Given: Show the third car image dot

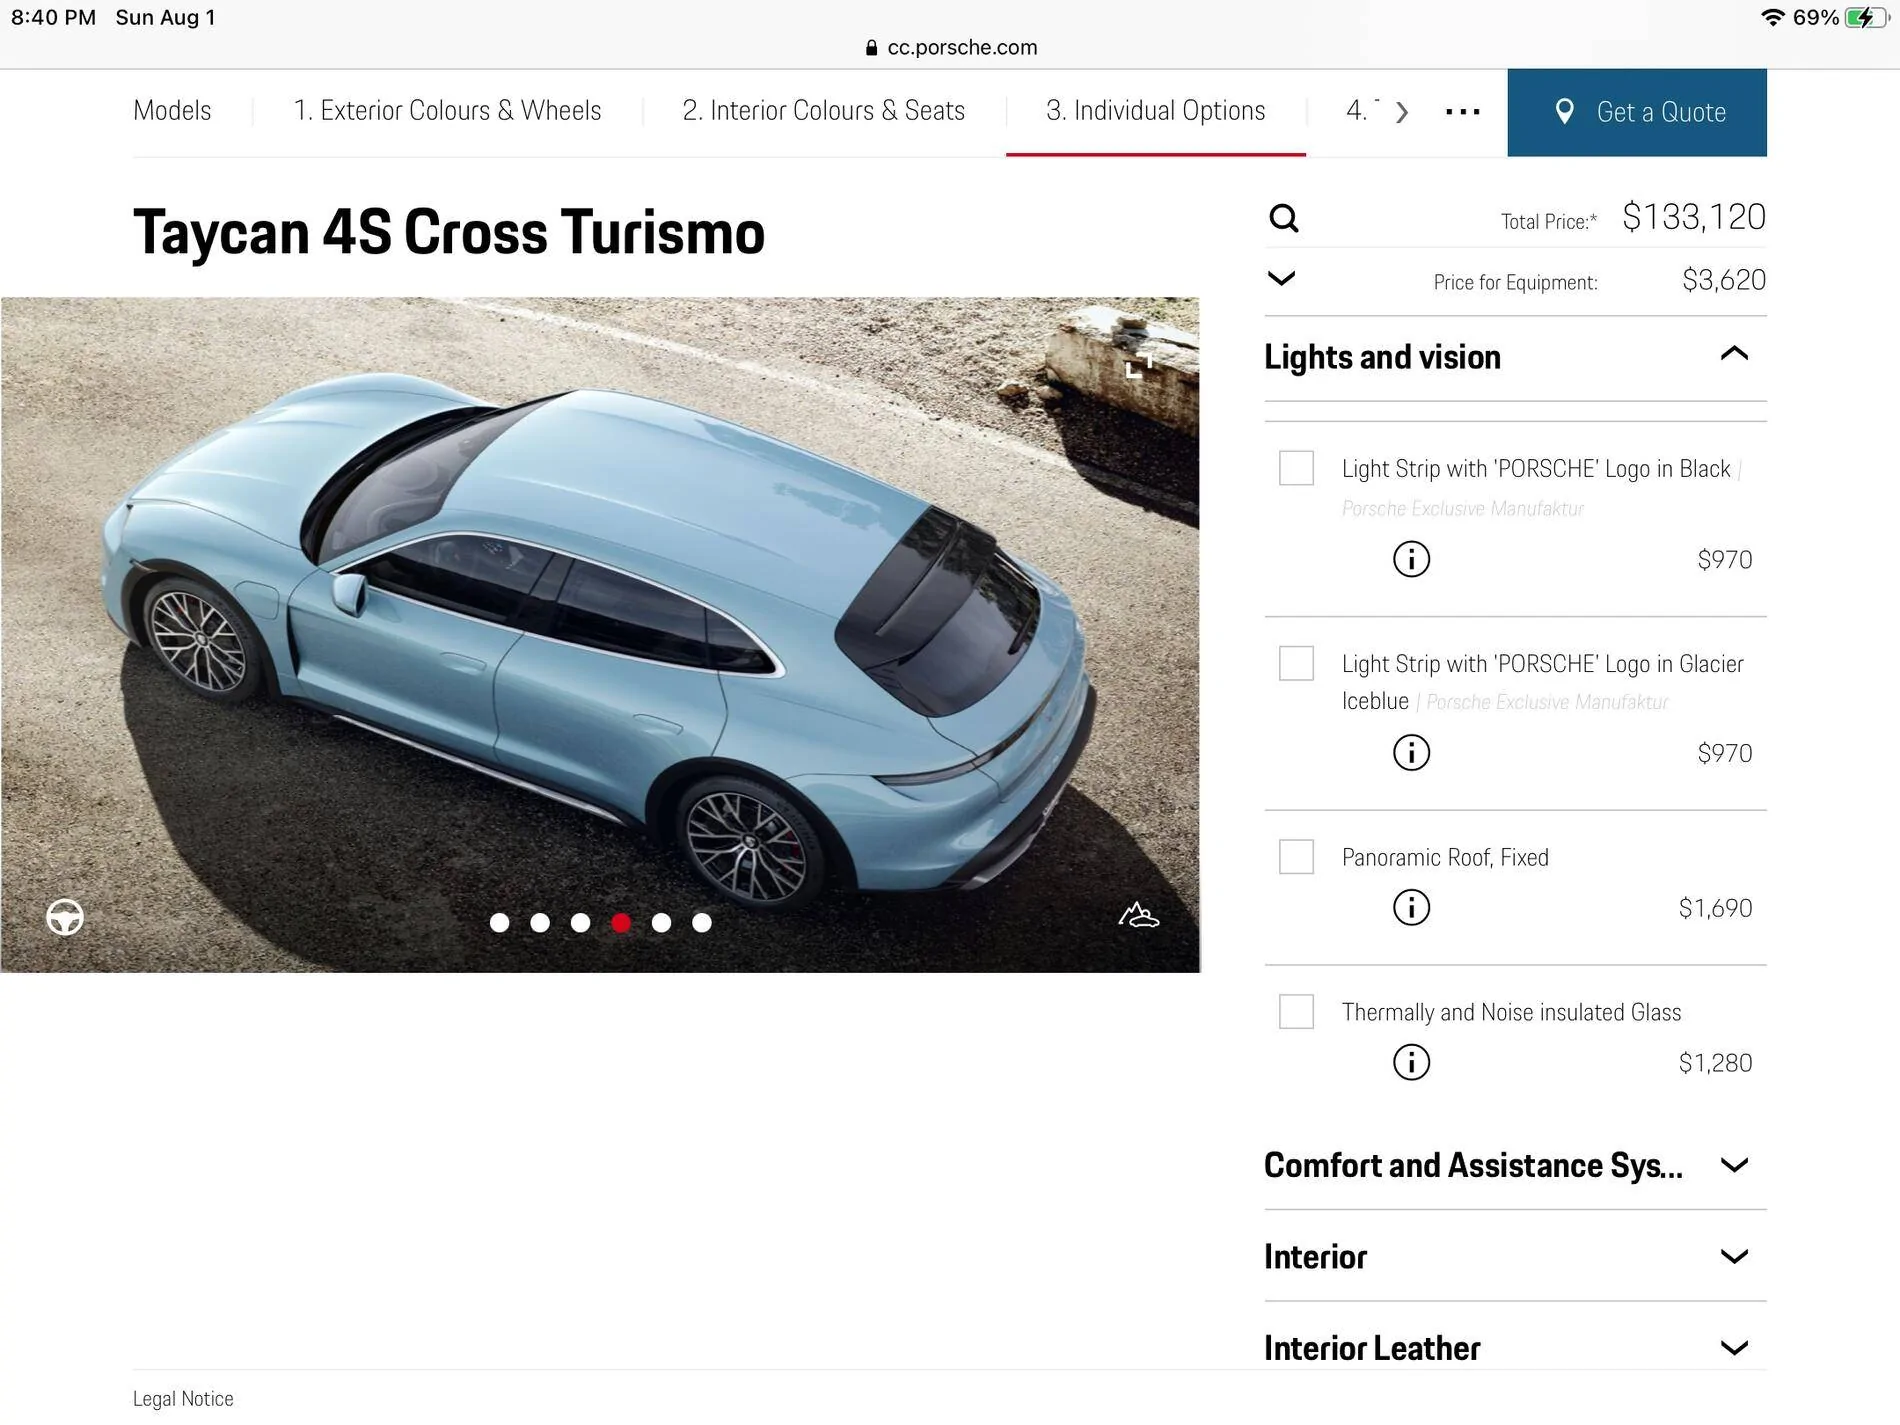Looking at the screenshot, I should point(580,922).
